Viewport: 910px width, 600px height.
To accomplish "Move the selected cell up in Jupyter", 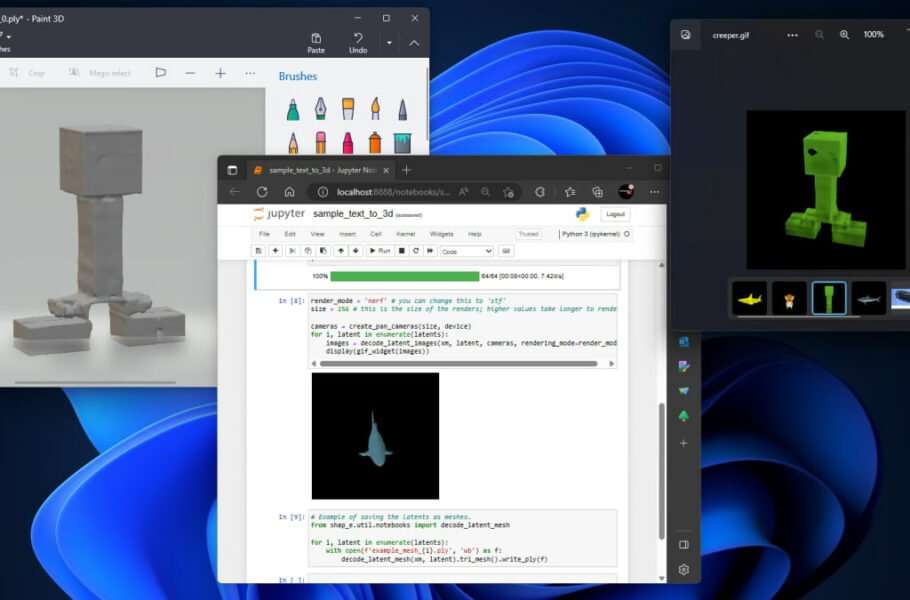I will (x=341, y=251).
